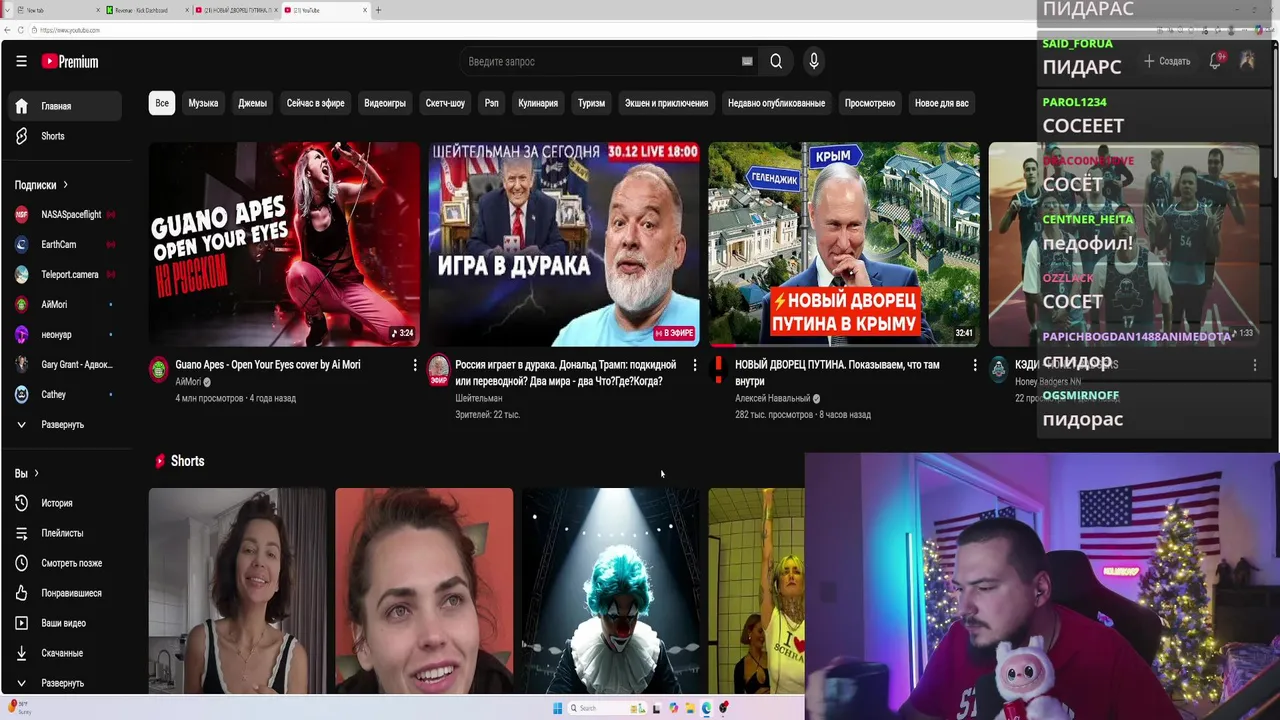Open File Explorer from the taskbar
The width and height of the screenshot is (1280, 720).
click(690, 708)
